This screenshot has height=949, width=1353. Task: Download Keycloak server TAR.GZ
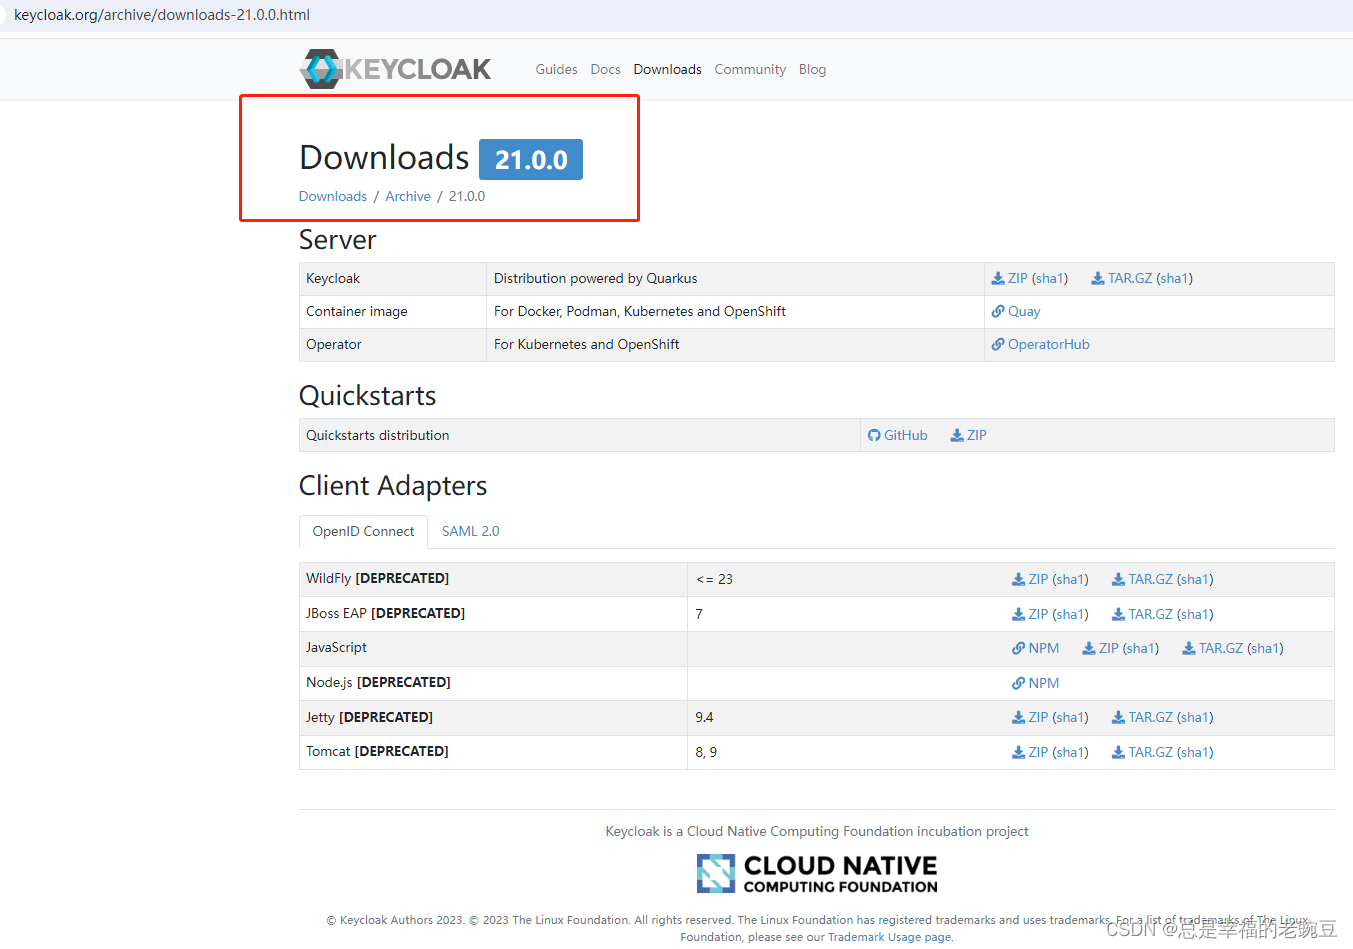[1121, 278]
